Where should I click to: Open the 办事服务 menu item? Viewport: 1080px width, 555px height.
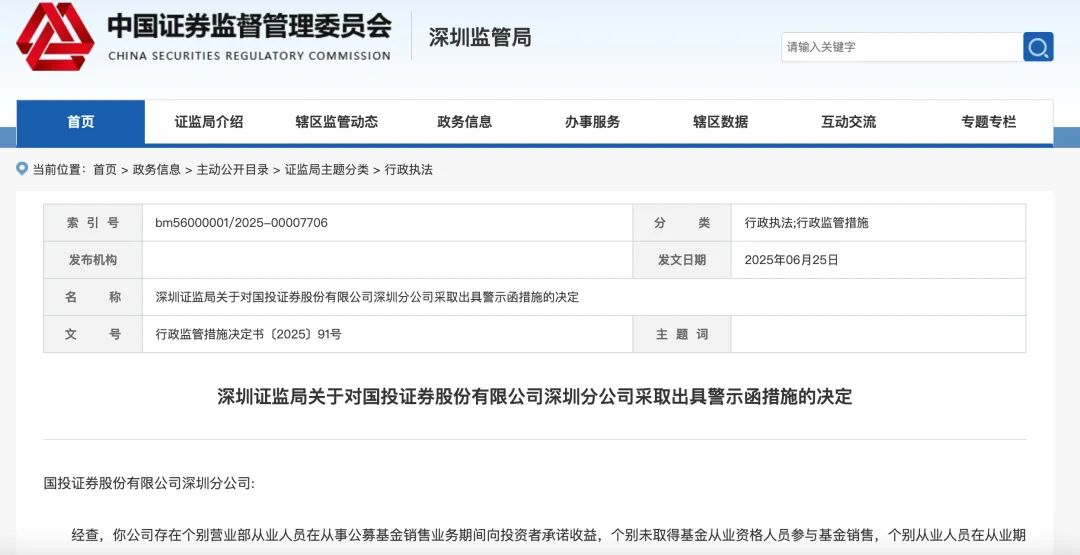[x=592, y=122]
